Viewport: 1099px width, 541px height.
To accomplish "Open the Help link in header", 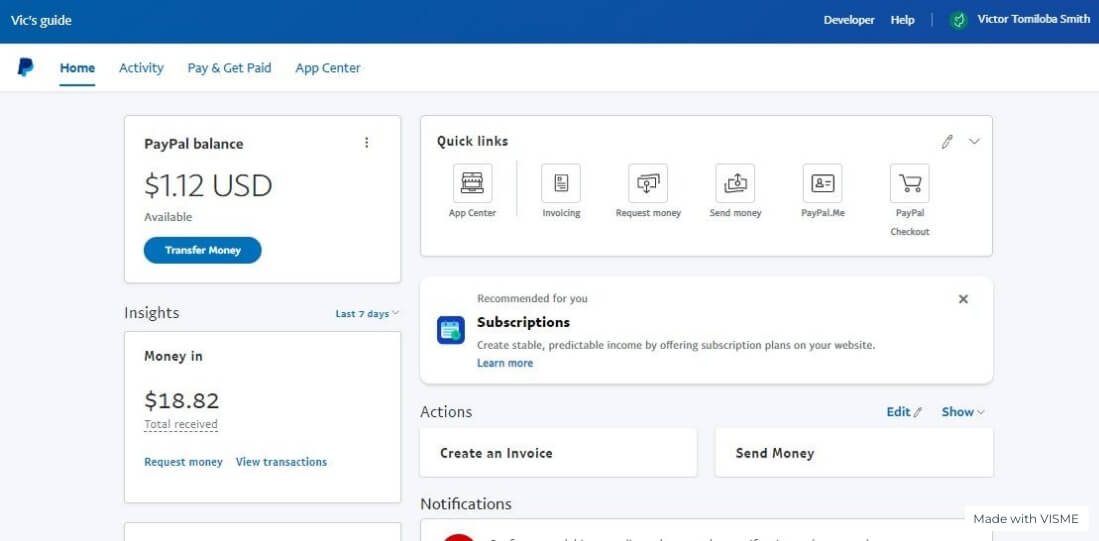I will [x=902, y=20].
